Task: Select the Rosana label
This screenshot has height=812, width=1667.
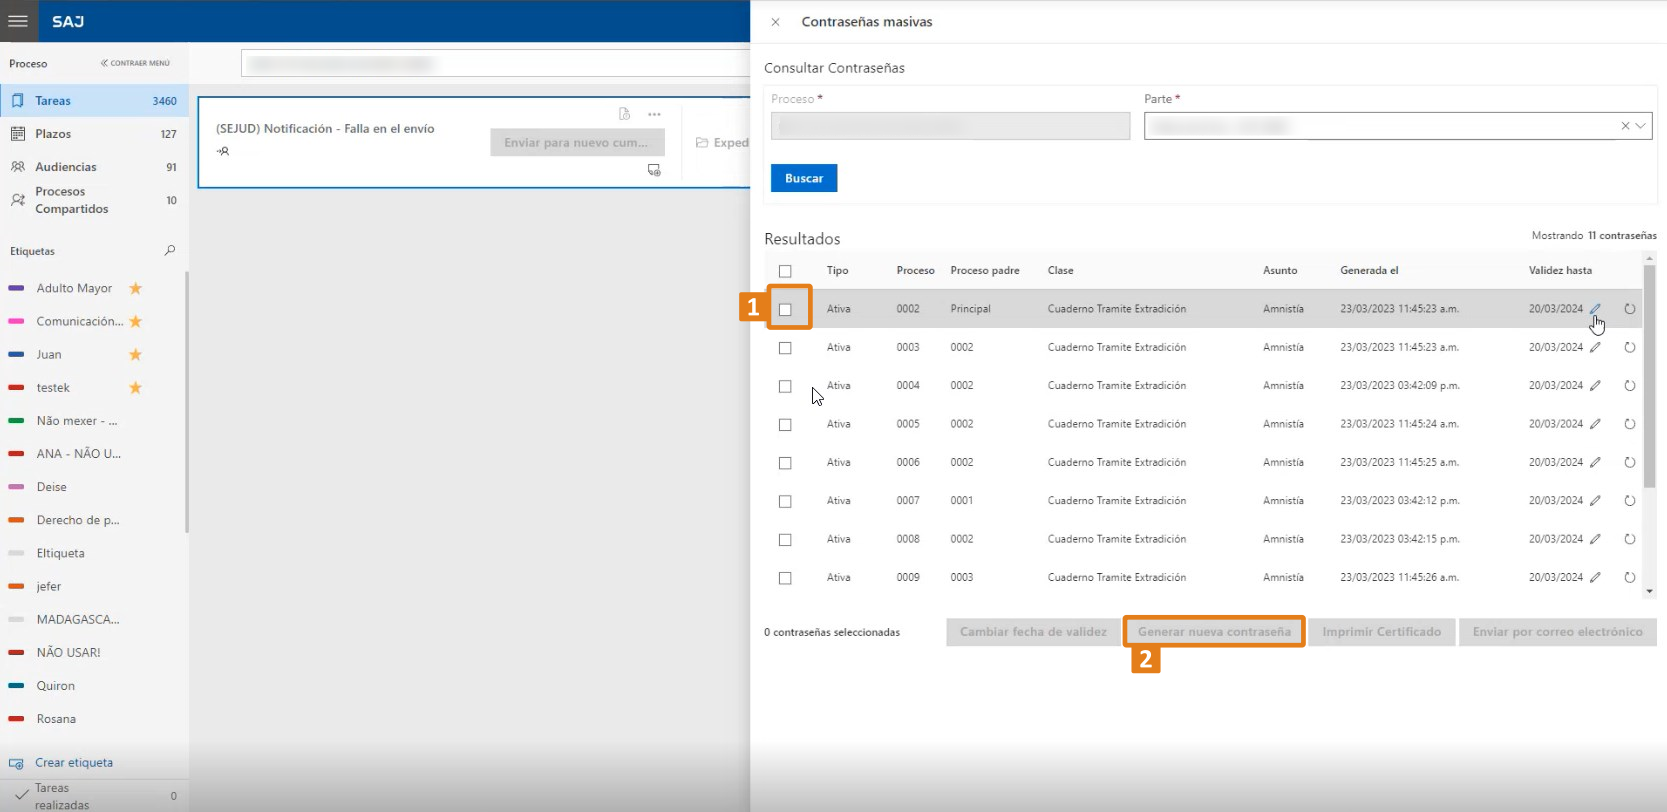Action: click(x=56, y=719)
